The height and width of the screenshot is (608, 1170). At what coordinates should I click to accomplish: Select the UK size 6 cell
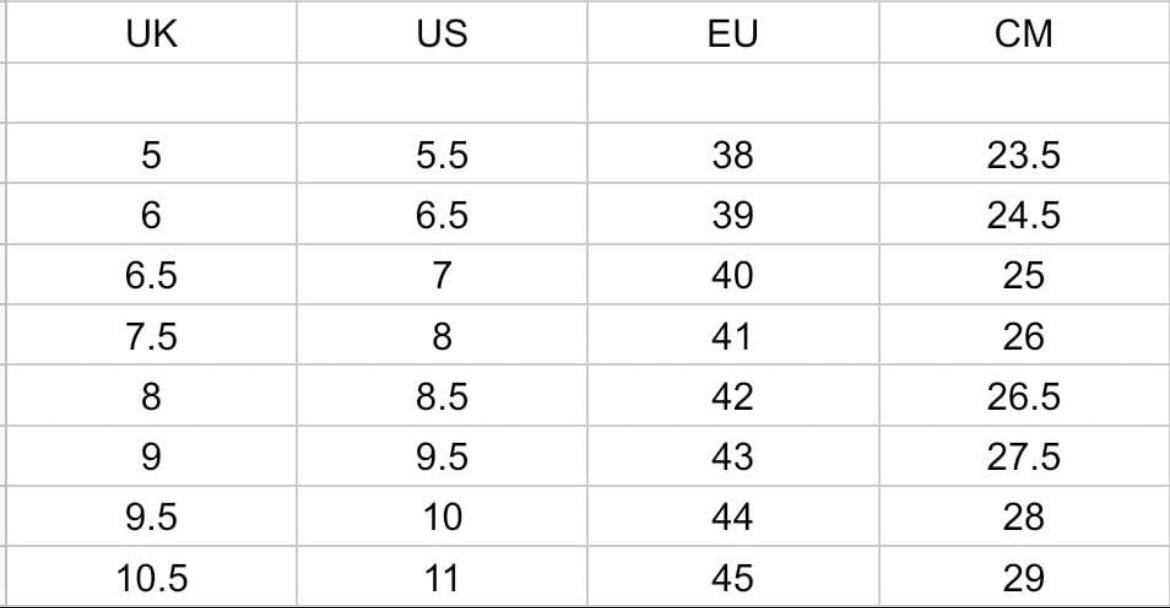coord(152,216)
